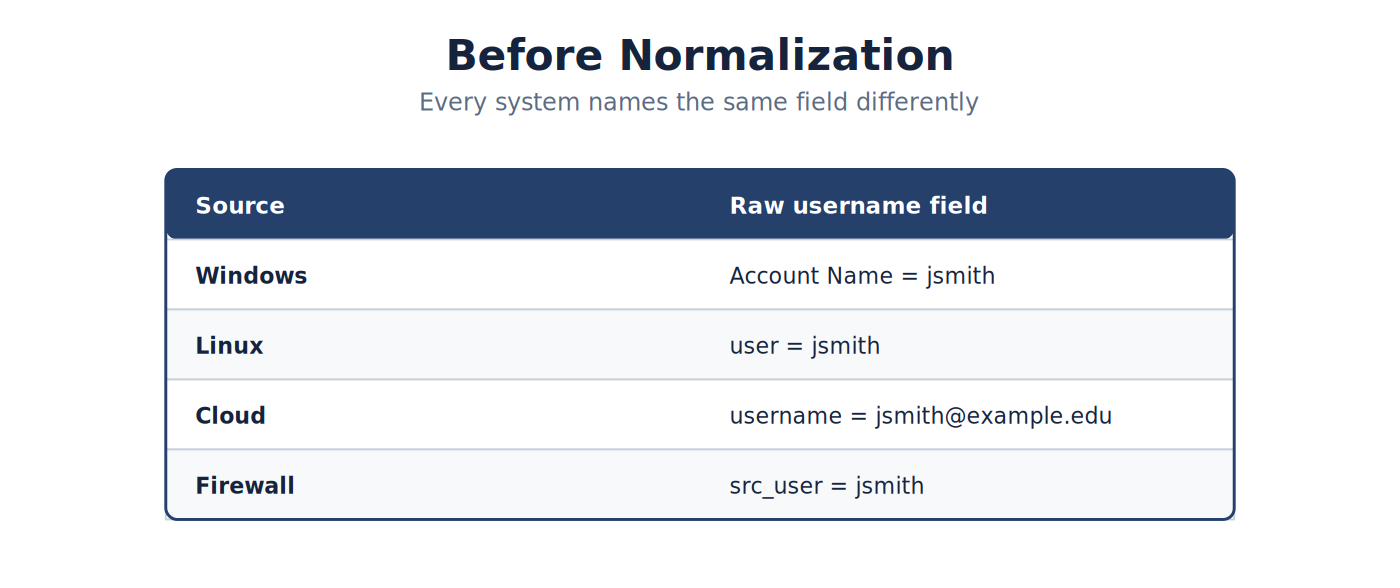Click the word 'Normalization' in the heading
Screen dimensions: 1400x588
786,55
